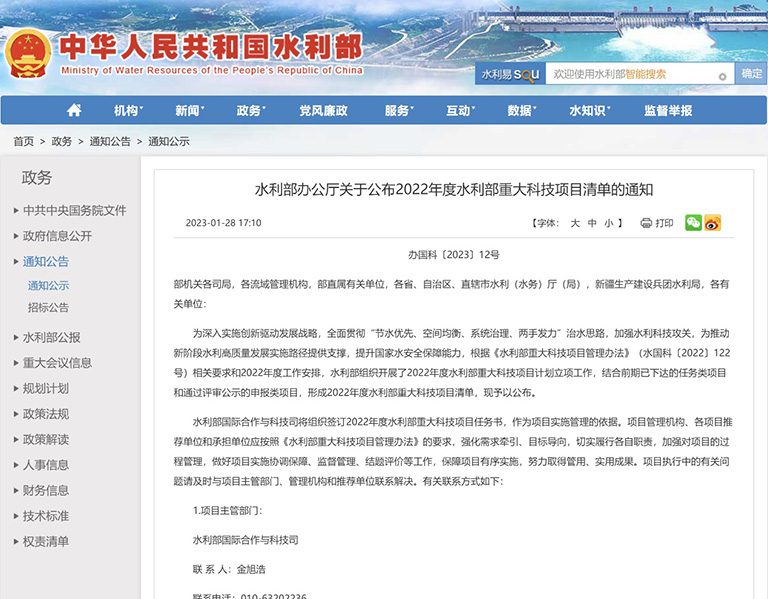Open the 数据 menu
The height and width of the screenshot is (599, 768).
[x=522, y=111]
